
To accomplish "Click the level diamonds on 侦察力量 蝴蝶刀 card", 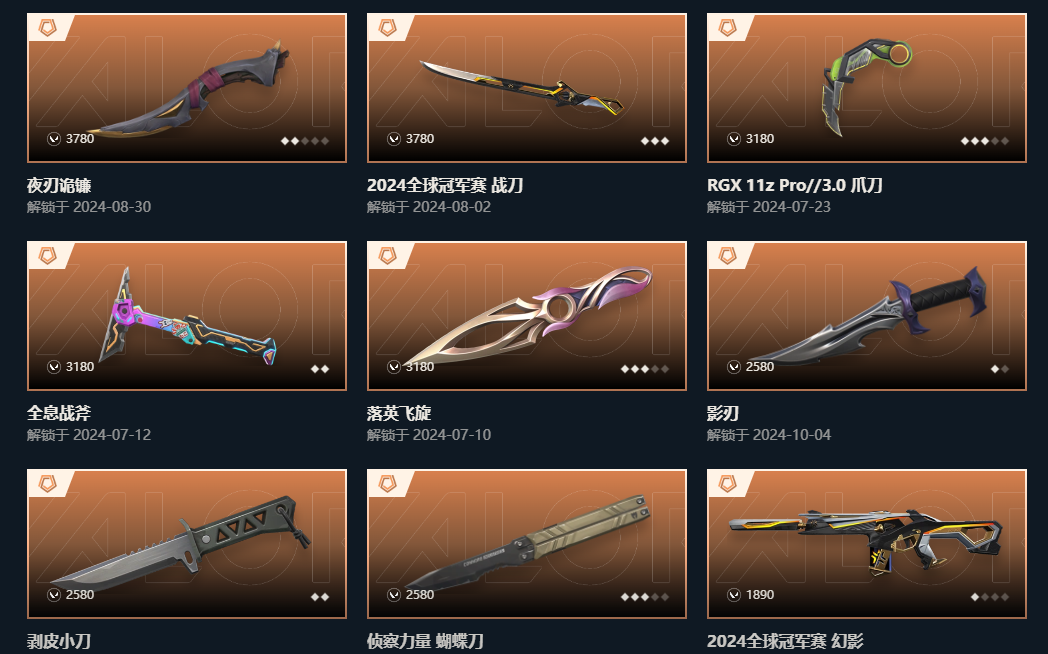I will coord(645,597).
